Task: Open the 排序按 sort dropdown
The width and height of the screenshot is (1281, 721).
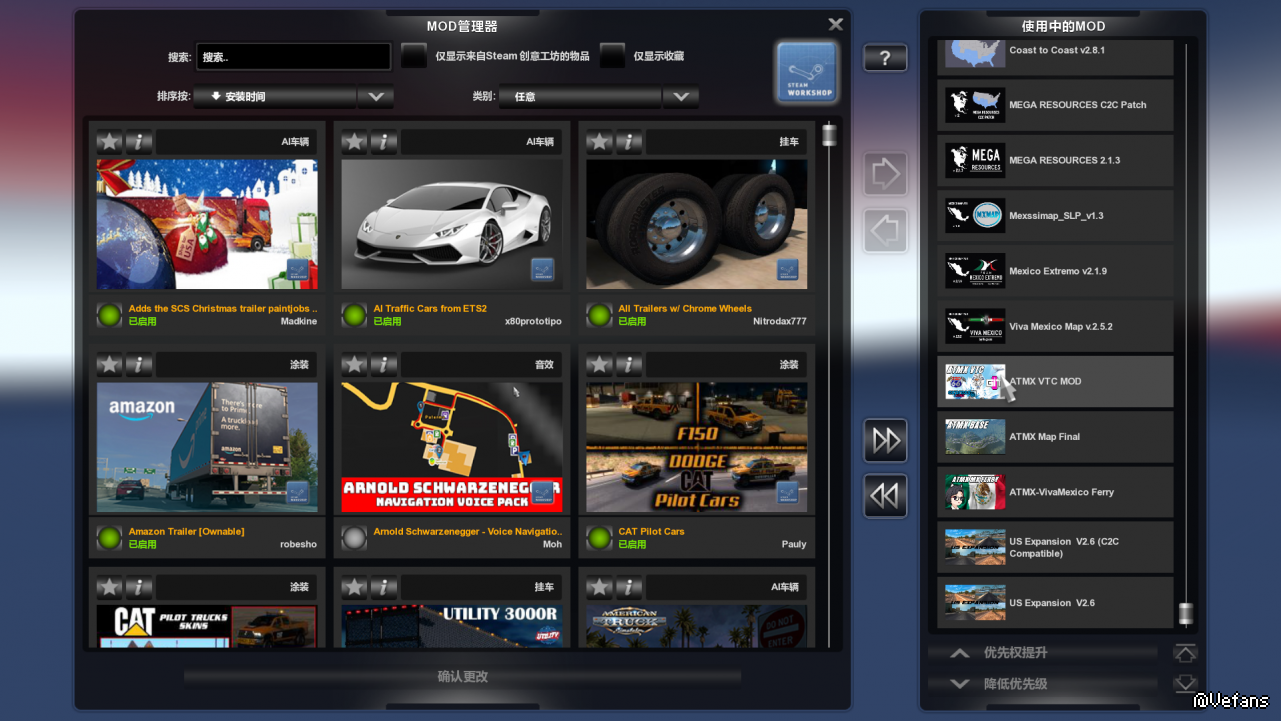Action: tap(293, 96)
